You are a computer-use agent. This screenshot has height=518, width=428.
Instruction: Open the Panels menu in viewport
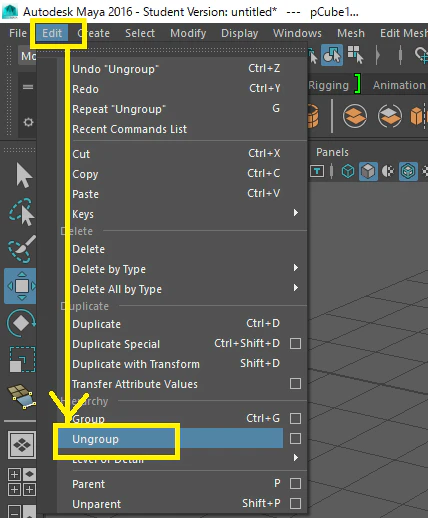332,152
